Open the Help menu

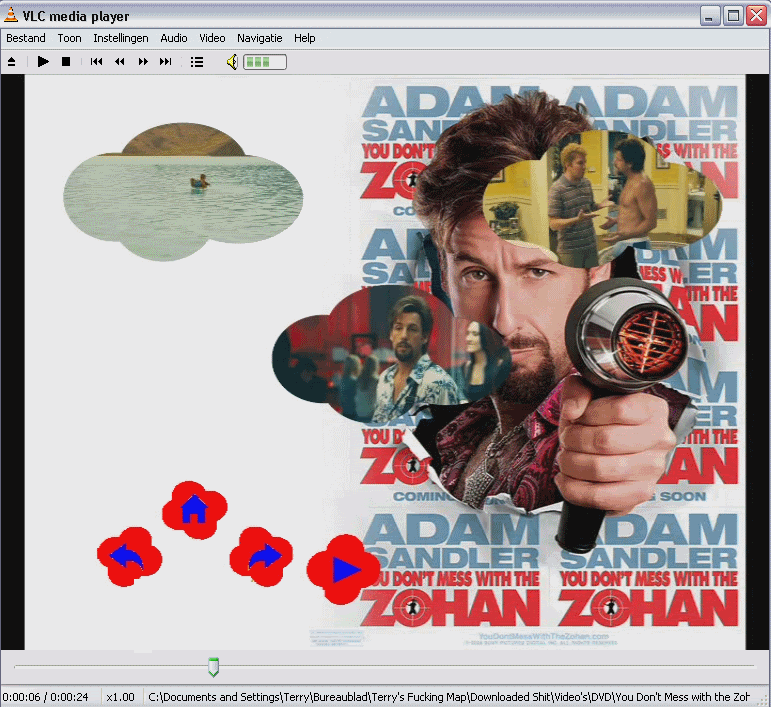tap(304, 38)
